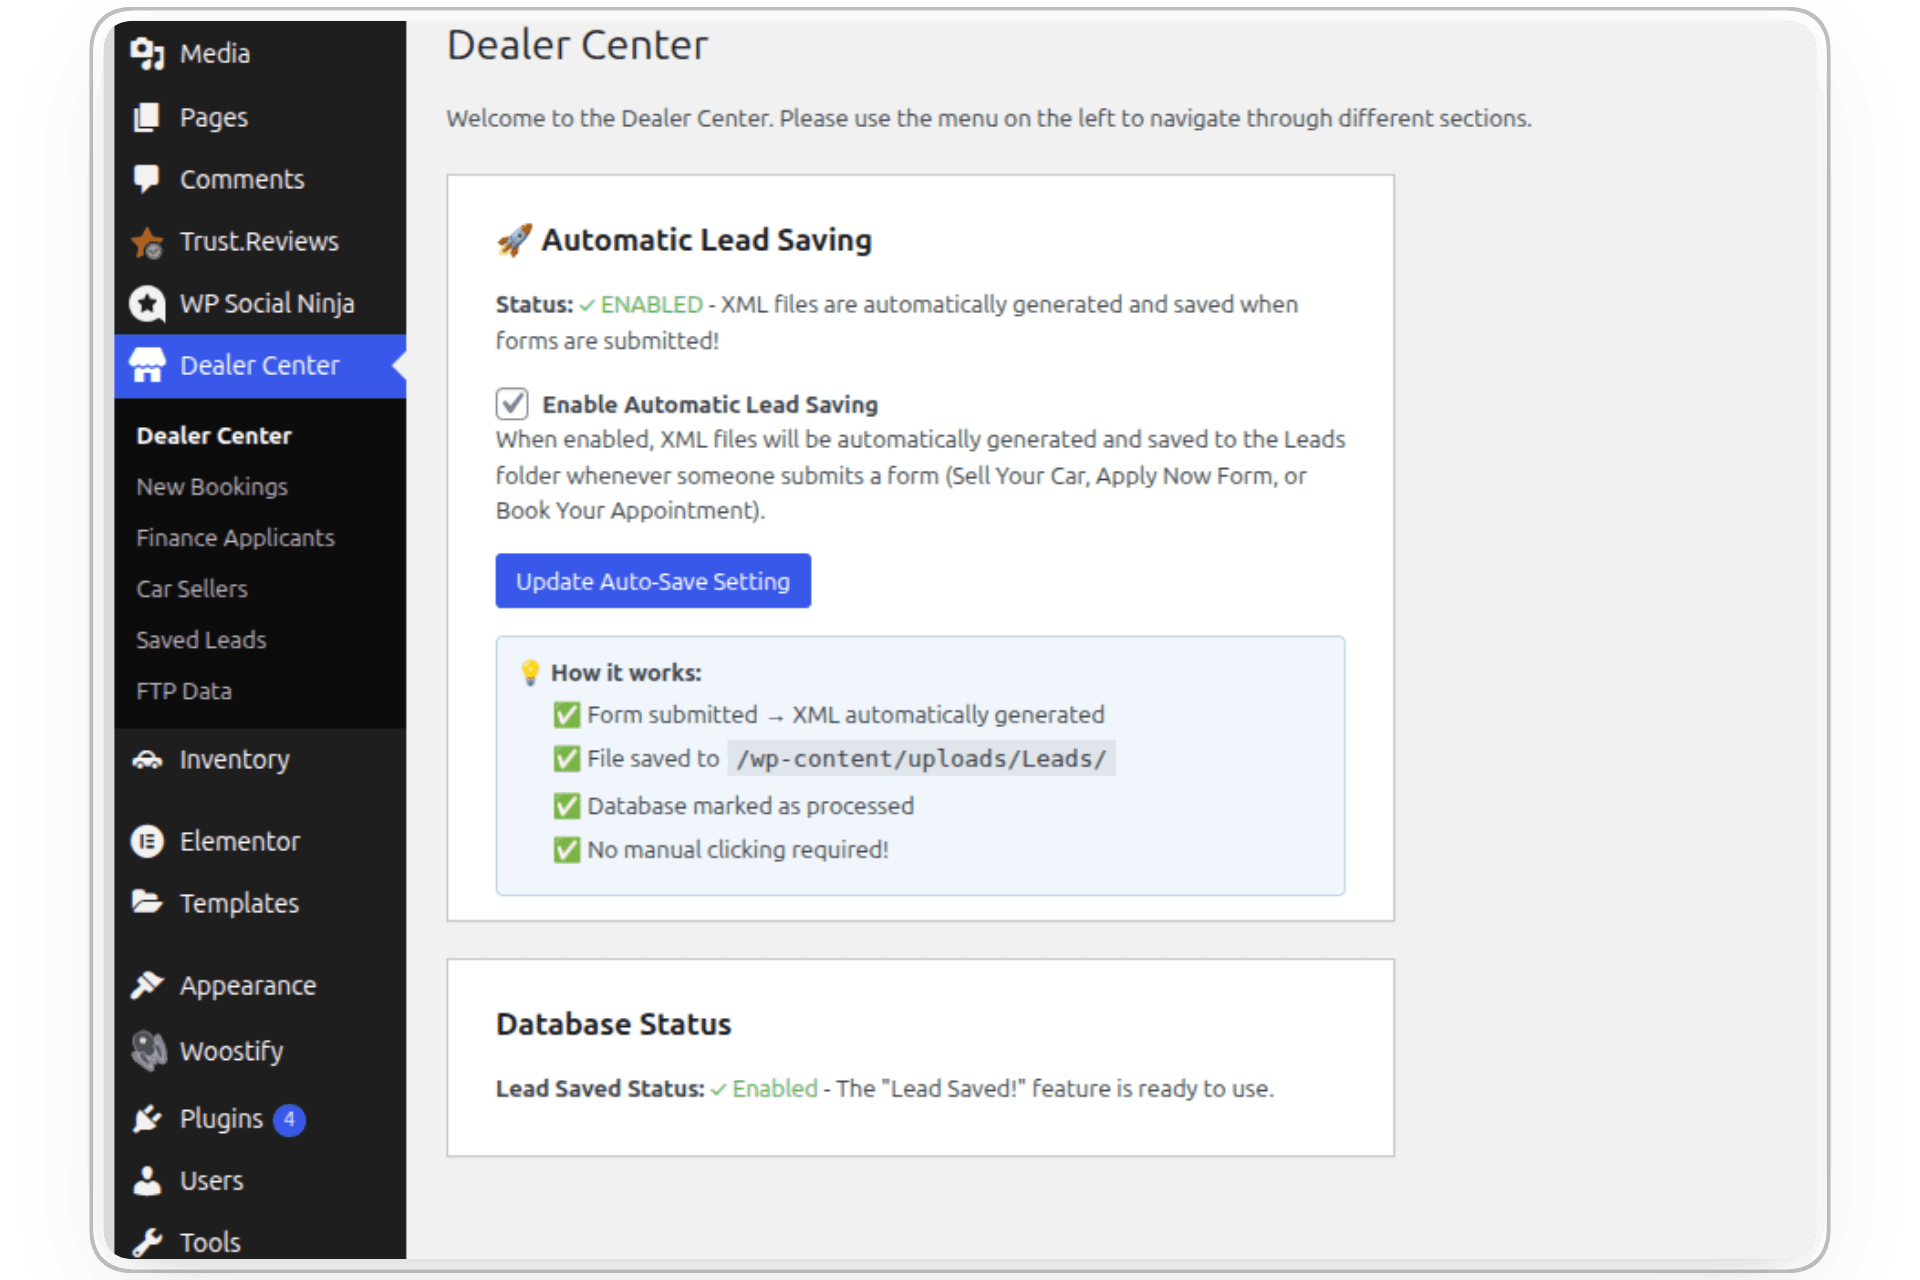The height and width of the screenshot is (1280, 1920).
Task: Open the Car Sellers page
Action: 191,588
